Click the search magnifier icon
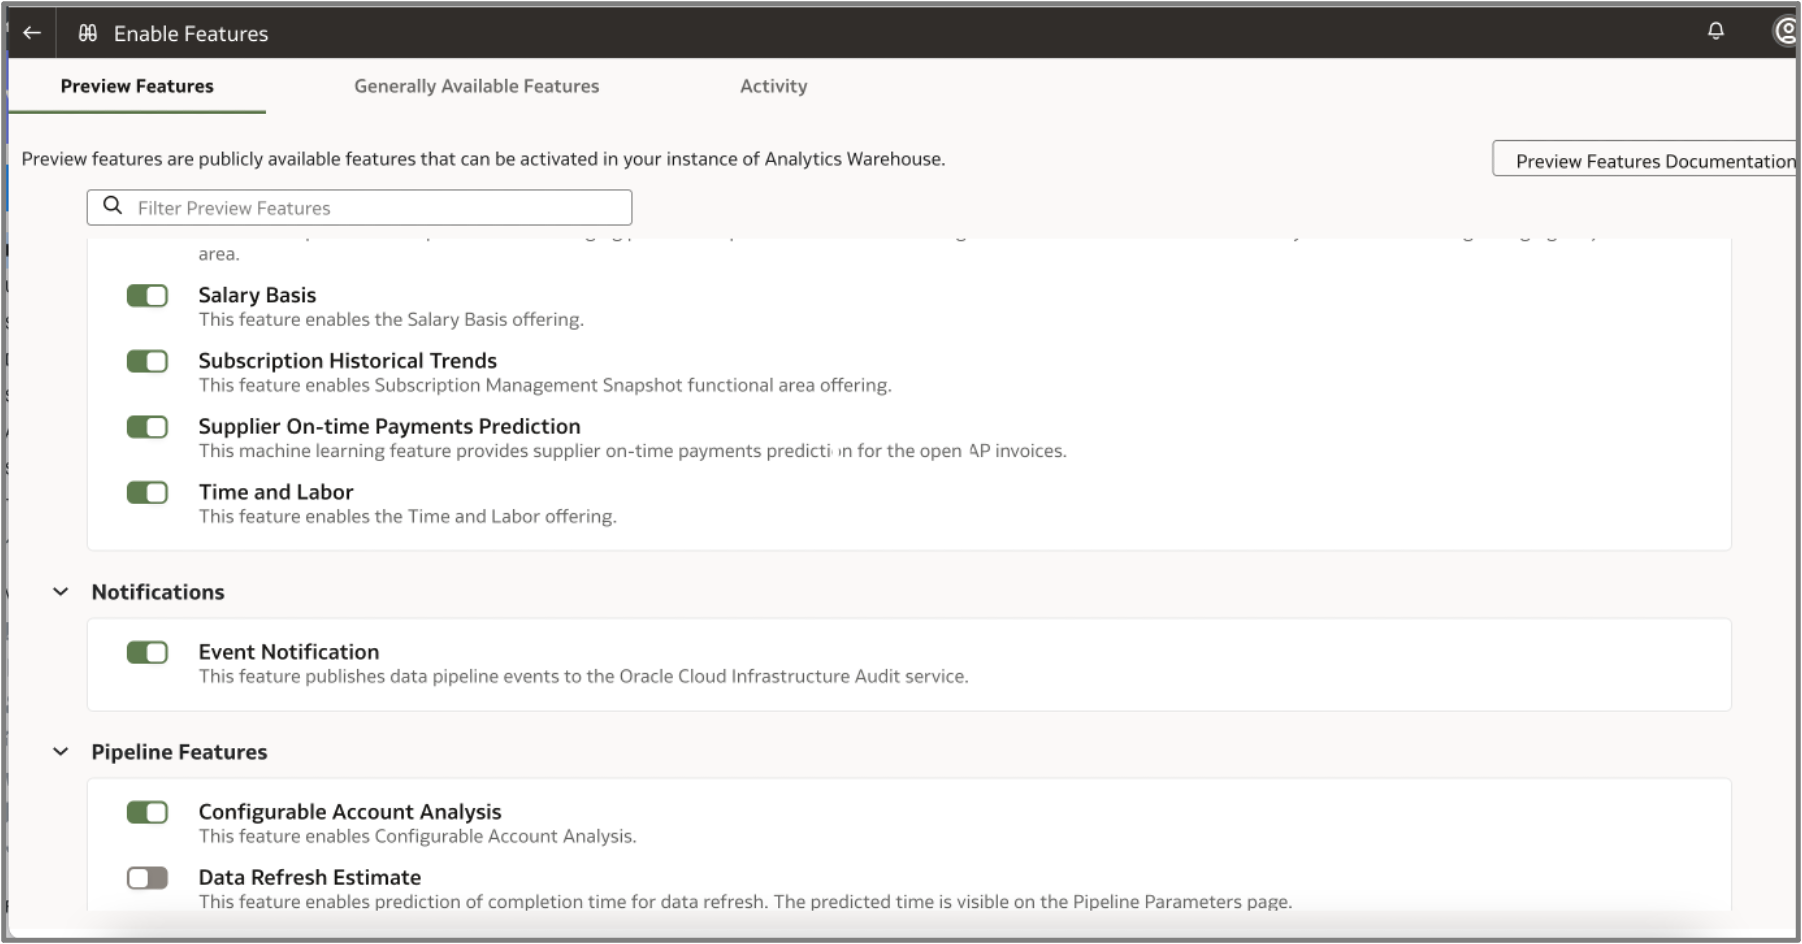 (113, 206)
